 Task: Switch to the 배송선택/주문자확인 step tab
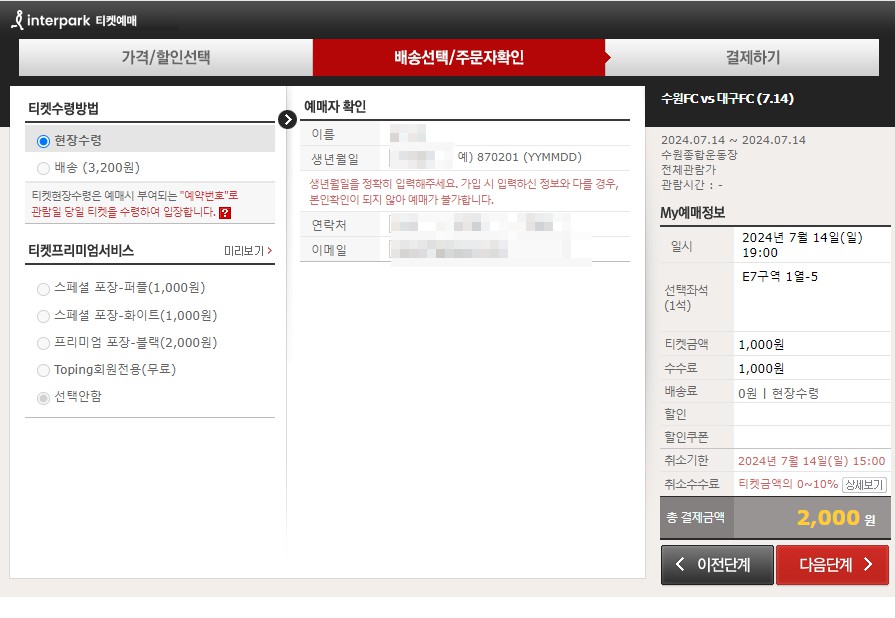(459, 57)
